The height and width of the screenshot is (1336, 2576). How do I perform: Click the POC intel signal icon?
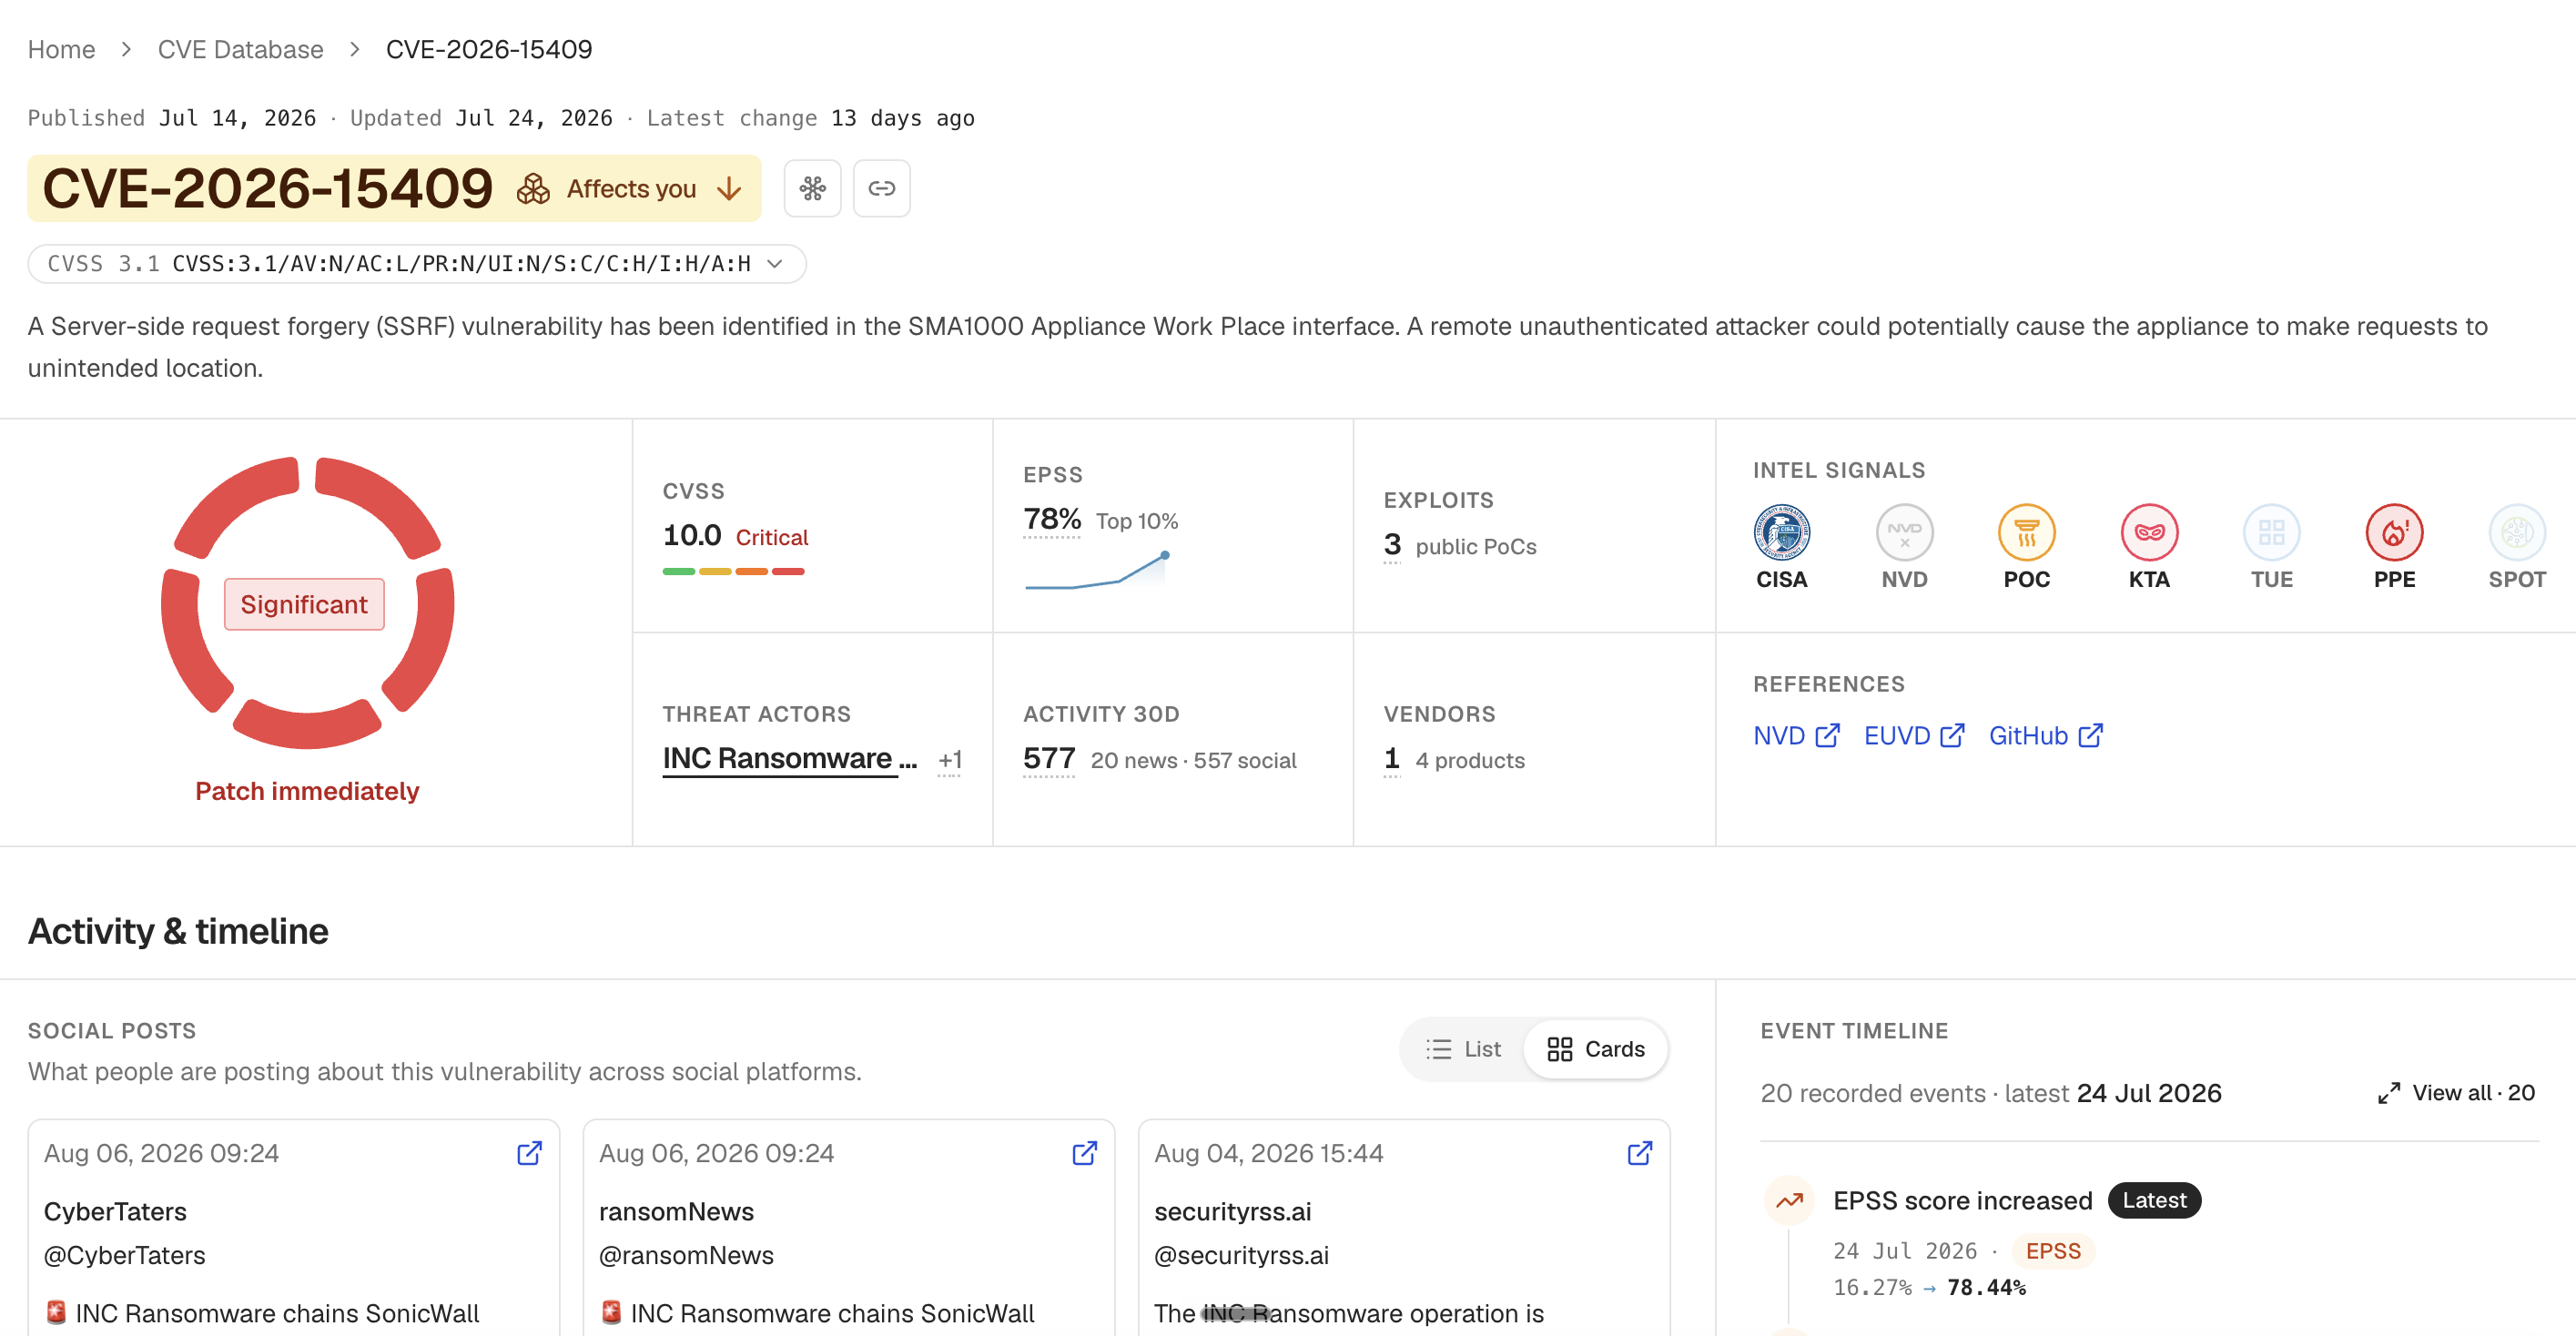click(2026, 532)
